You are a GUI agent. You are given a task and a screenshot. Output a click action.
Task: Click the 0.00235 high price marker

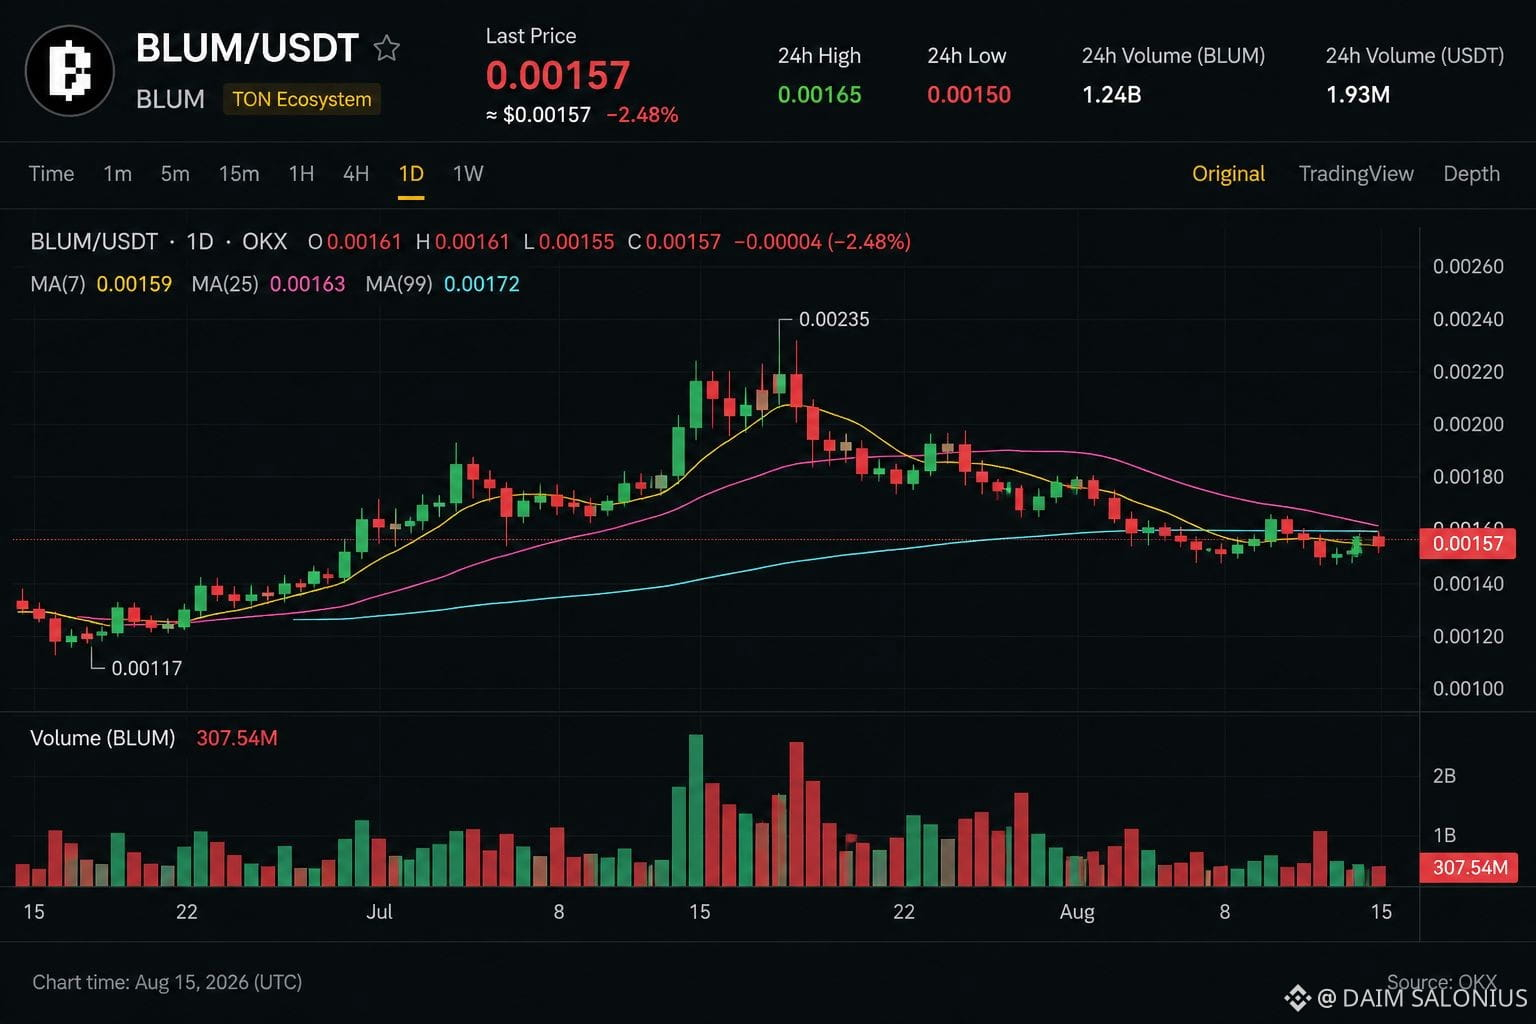pyautogui.click(x=834, y=320)
